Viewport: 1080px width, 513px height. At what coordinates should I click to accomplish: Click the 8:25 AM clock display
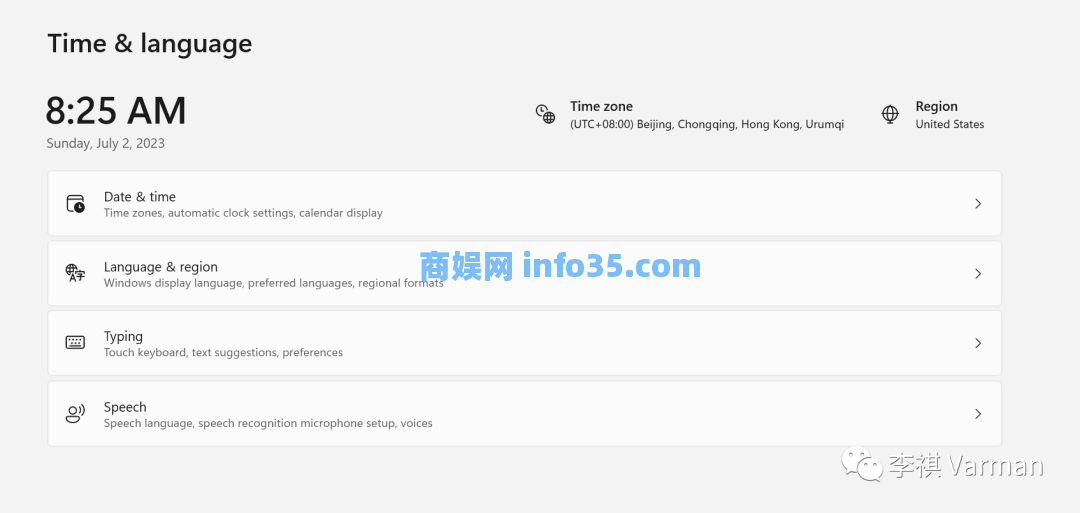point(116,111)
